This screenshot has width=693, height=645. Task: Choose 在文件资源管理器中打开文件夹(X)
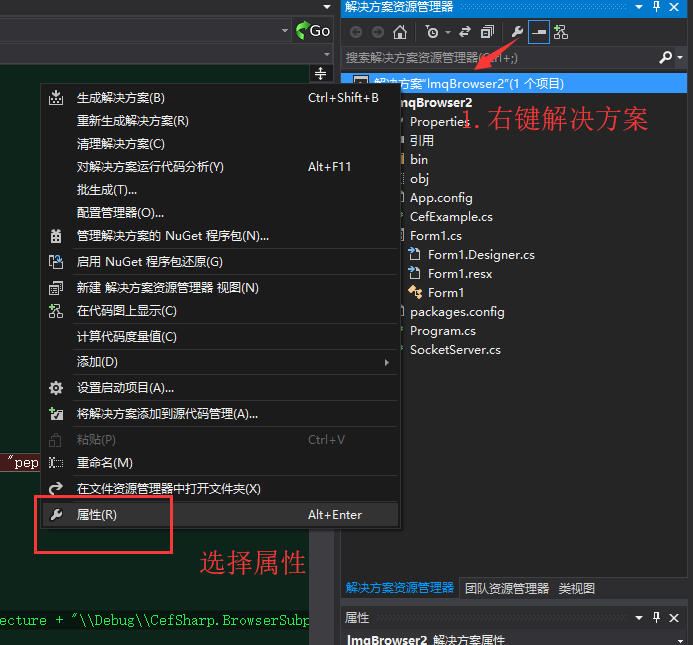220,489
